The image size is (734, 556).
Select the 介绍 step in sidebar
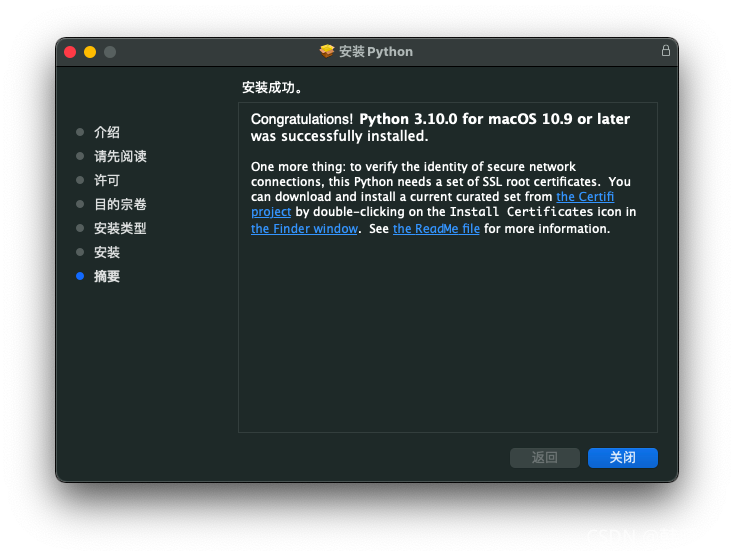coord(107,132)
